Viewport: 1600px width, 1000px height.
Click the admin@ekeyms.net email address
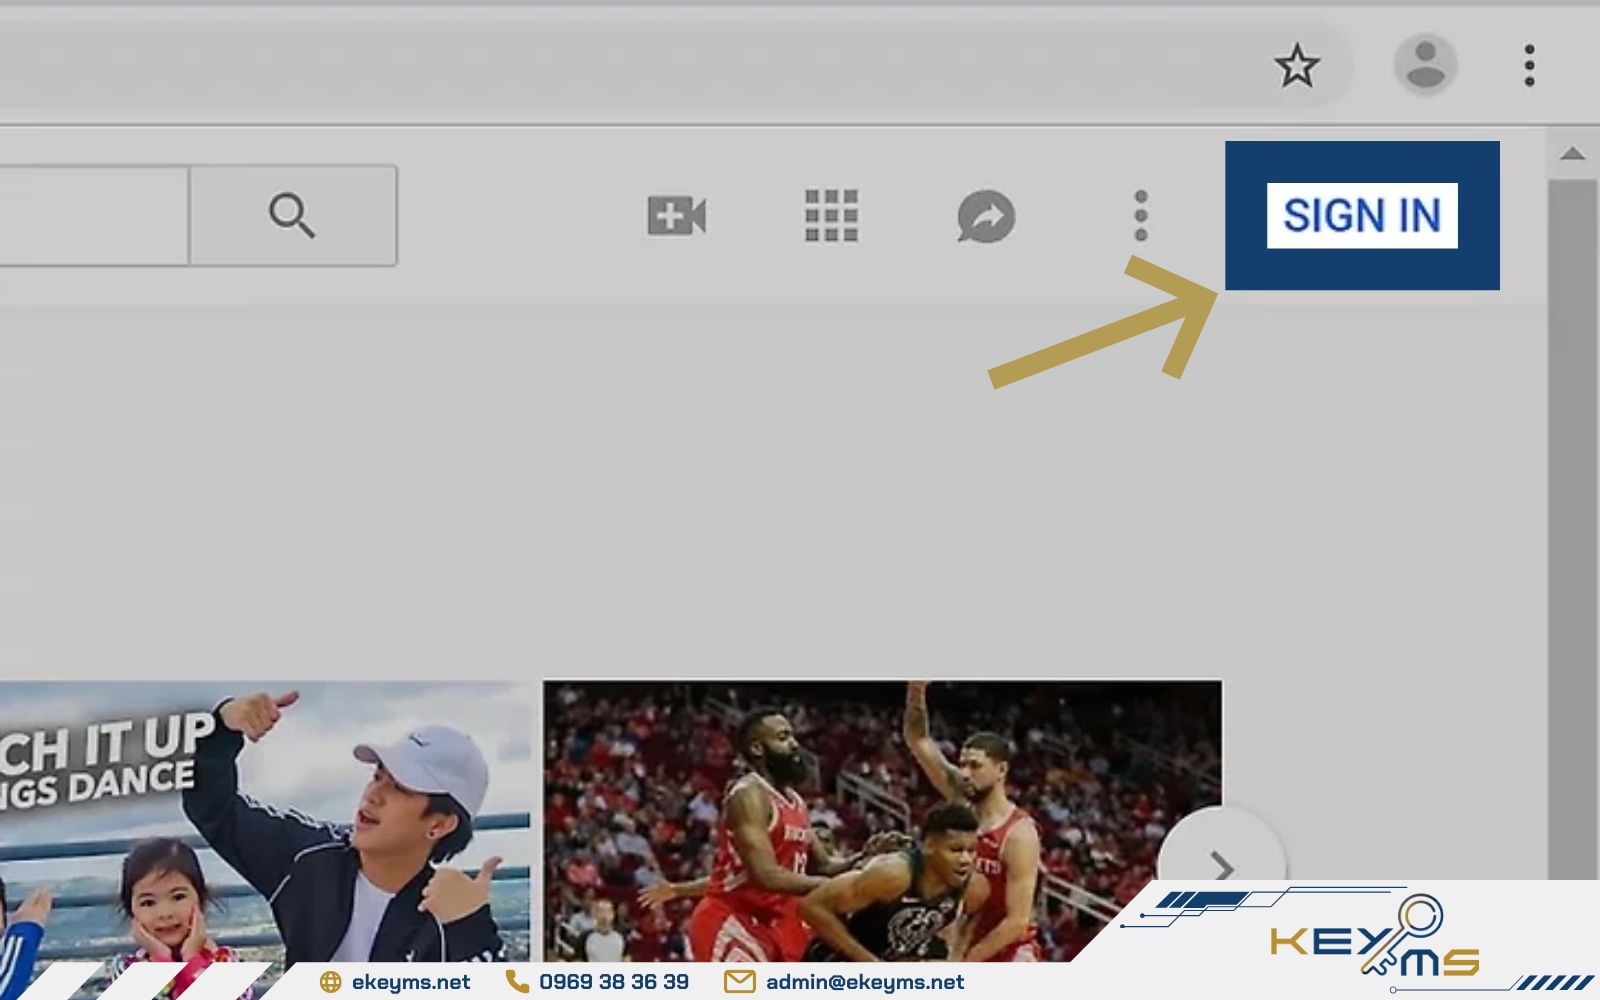coord(864,982)
